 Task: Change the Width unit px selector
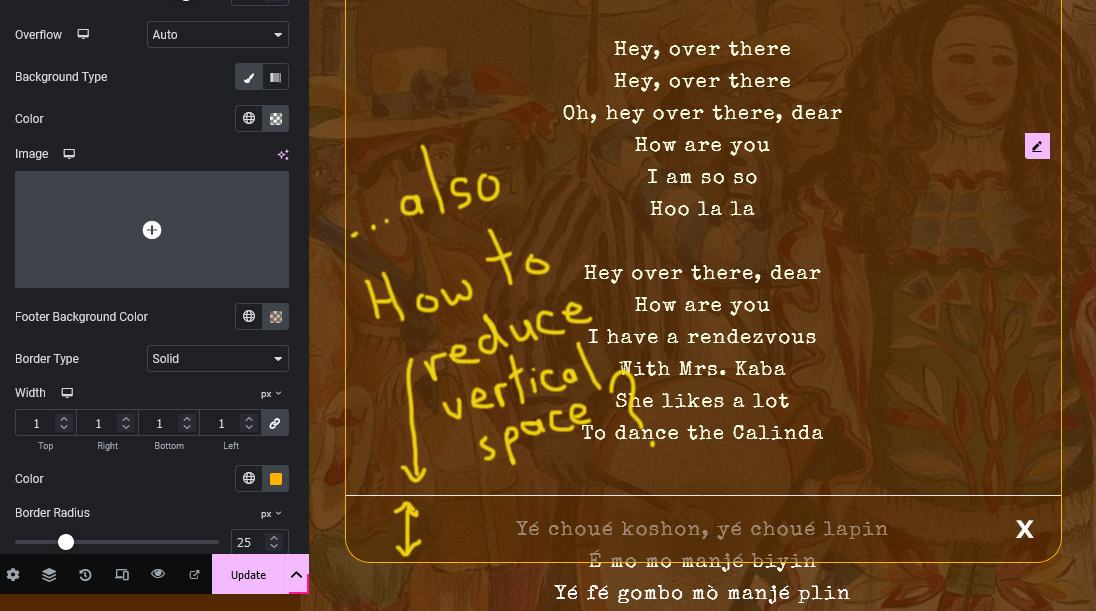click(x=271, y=394)
